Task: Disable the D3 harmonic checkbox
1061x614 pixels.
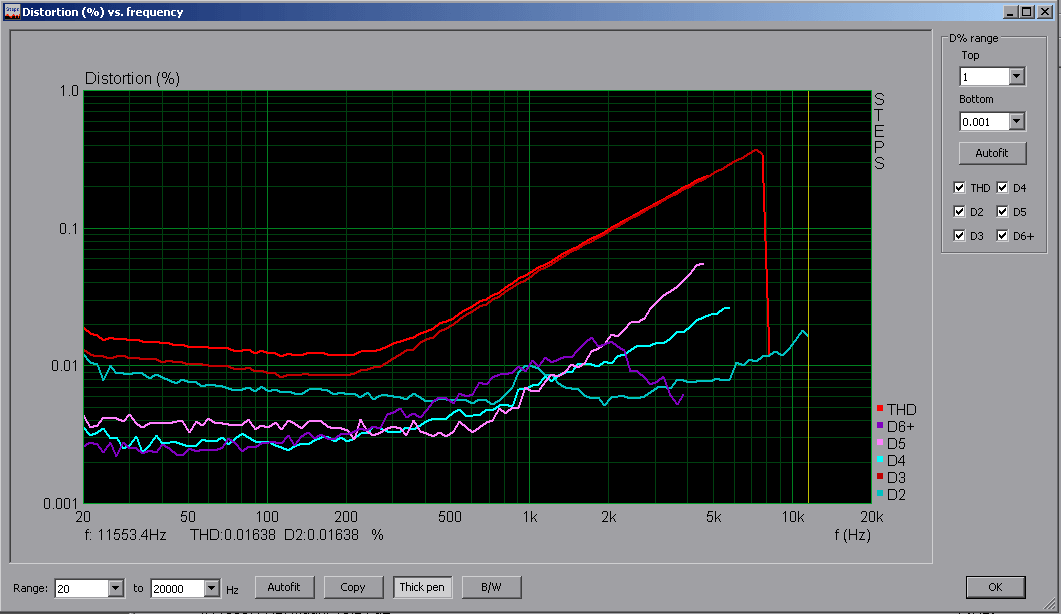Action: (960, 236)
